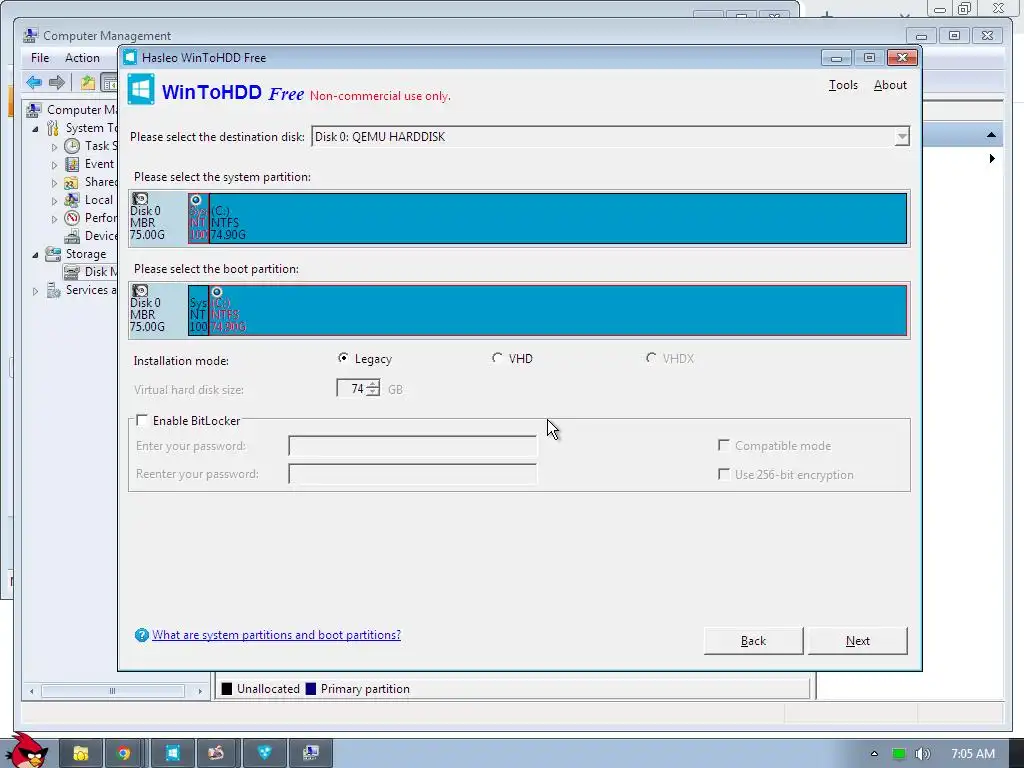Click the black Unallocated legend swatch
This screenshot has width=1024, height=768.
pos(227,688)
